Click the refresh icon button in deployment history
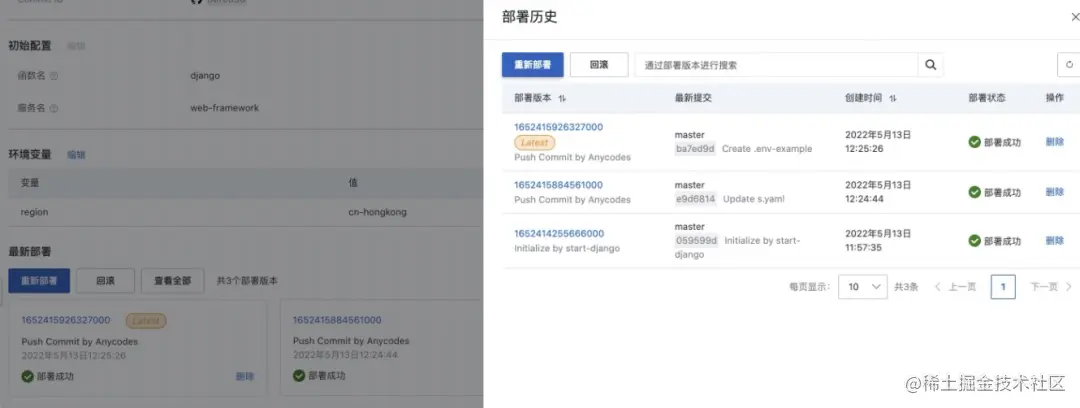Screen dimensions: 1080x408 (x=1069, y=65)
